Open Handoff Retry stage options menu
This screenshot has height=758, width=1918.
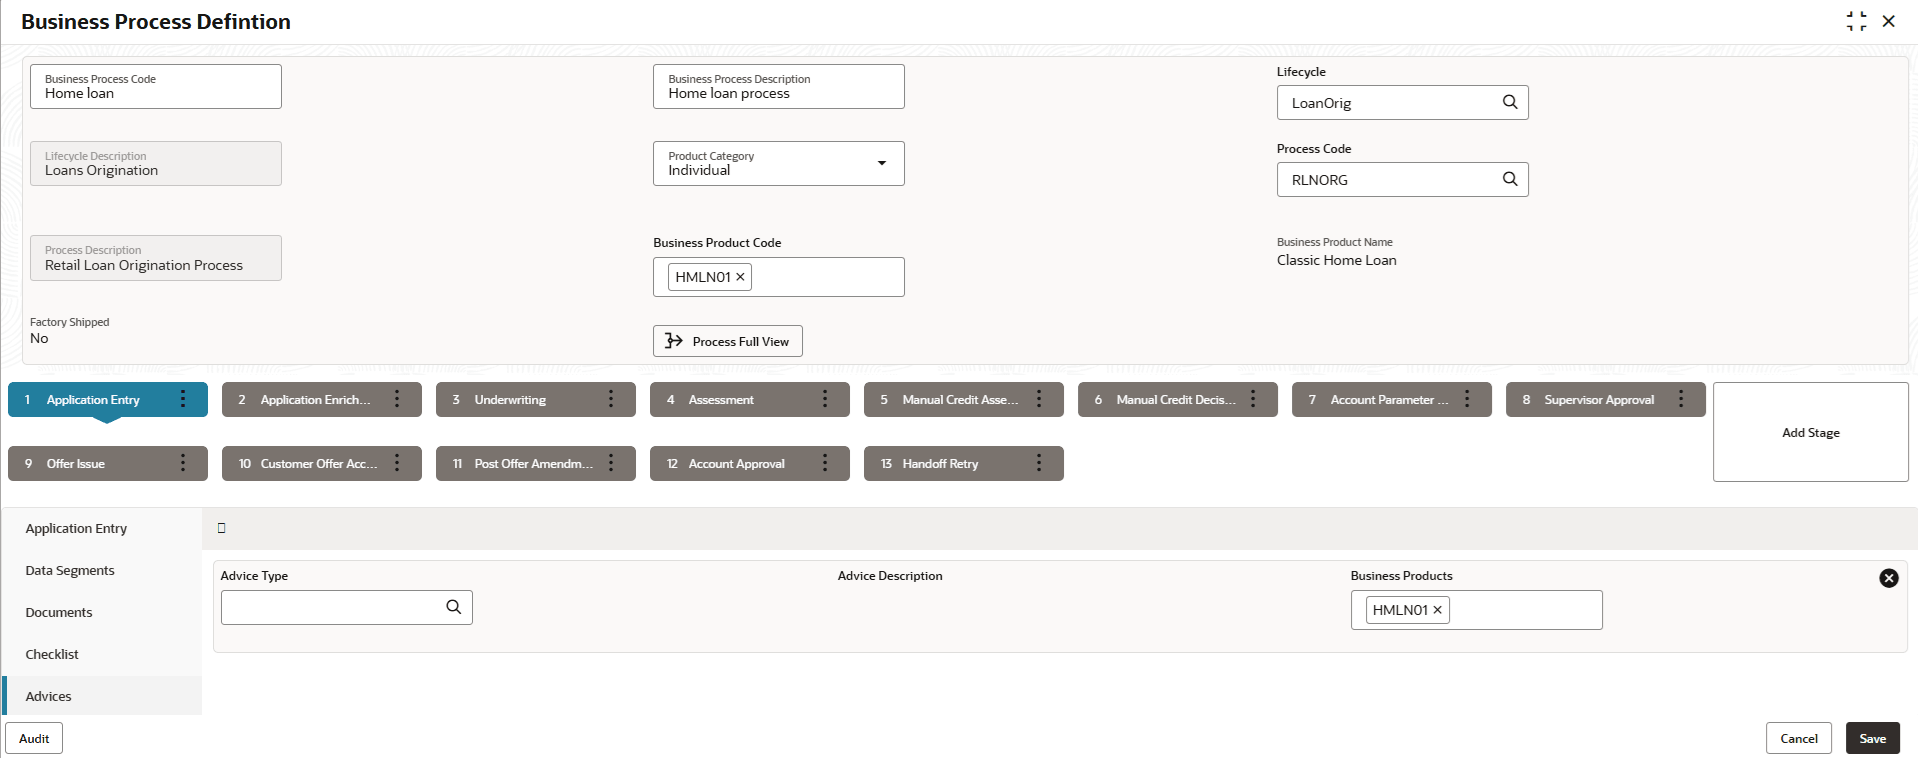(x=1039, y=463)
